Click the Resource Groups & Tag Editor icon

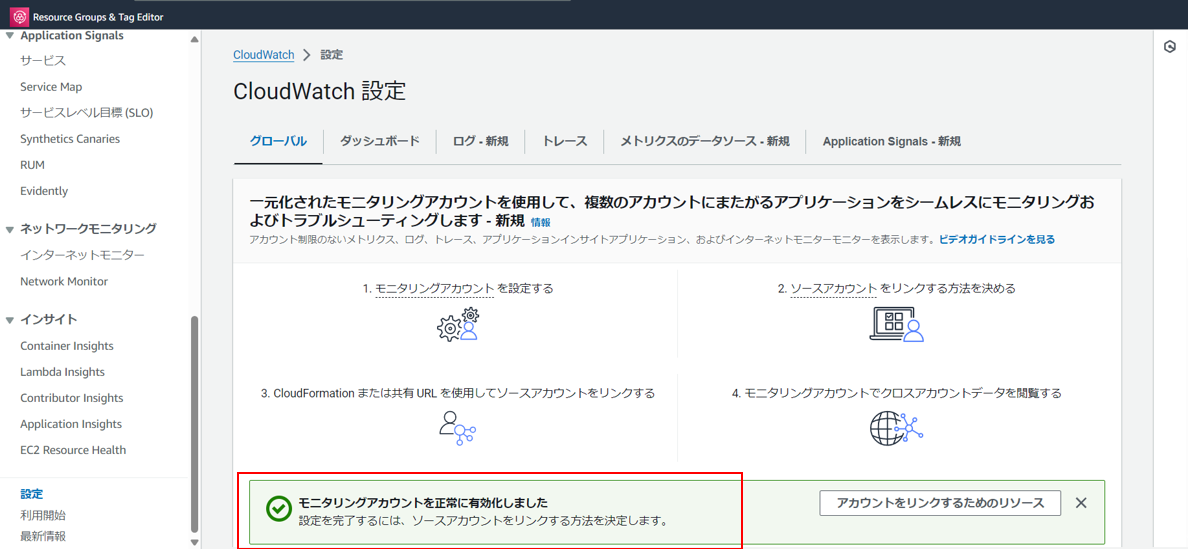coord(19,16)
